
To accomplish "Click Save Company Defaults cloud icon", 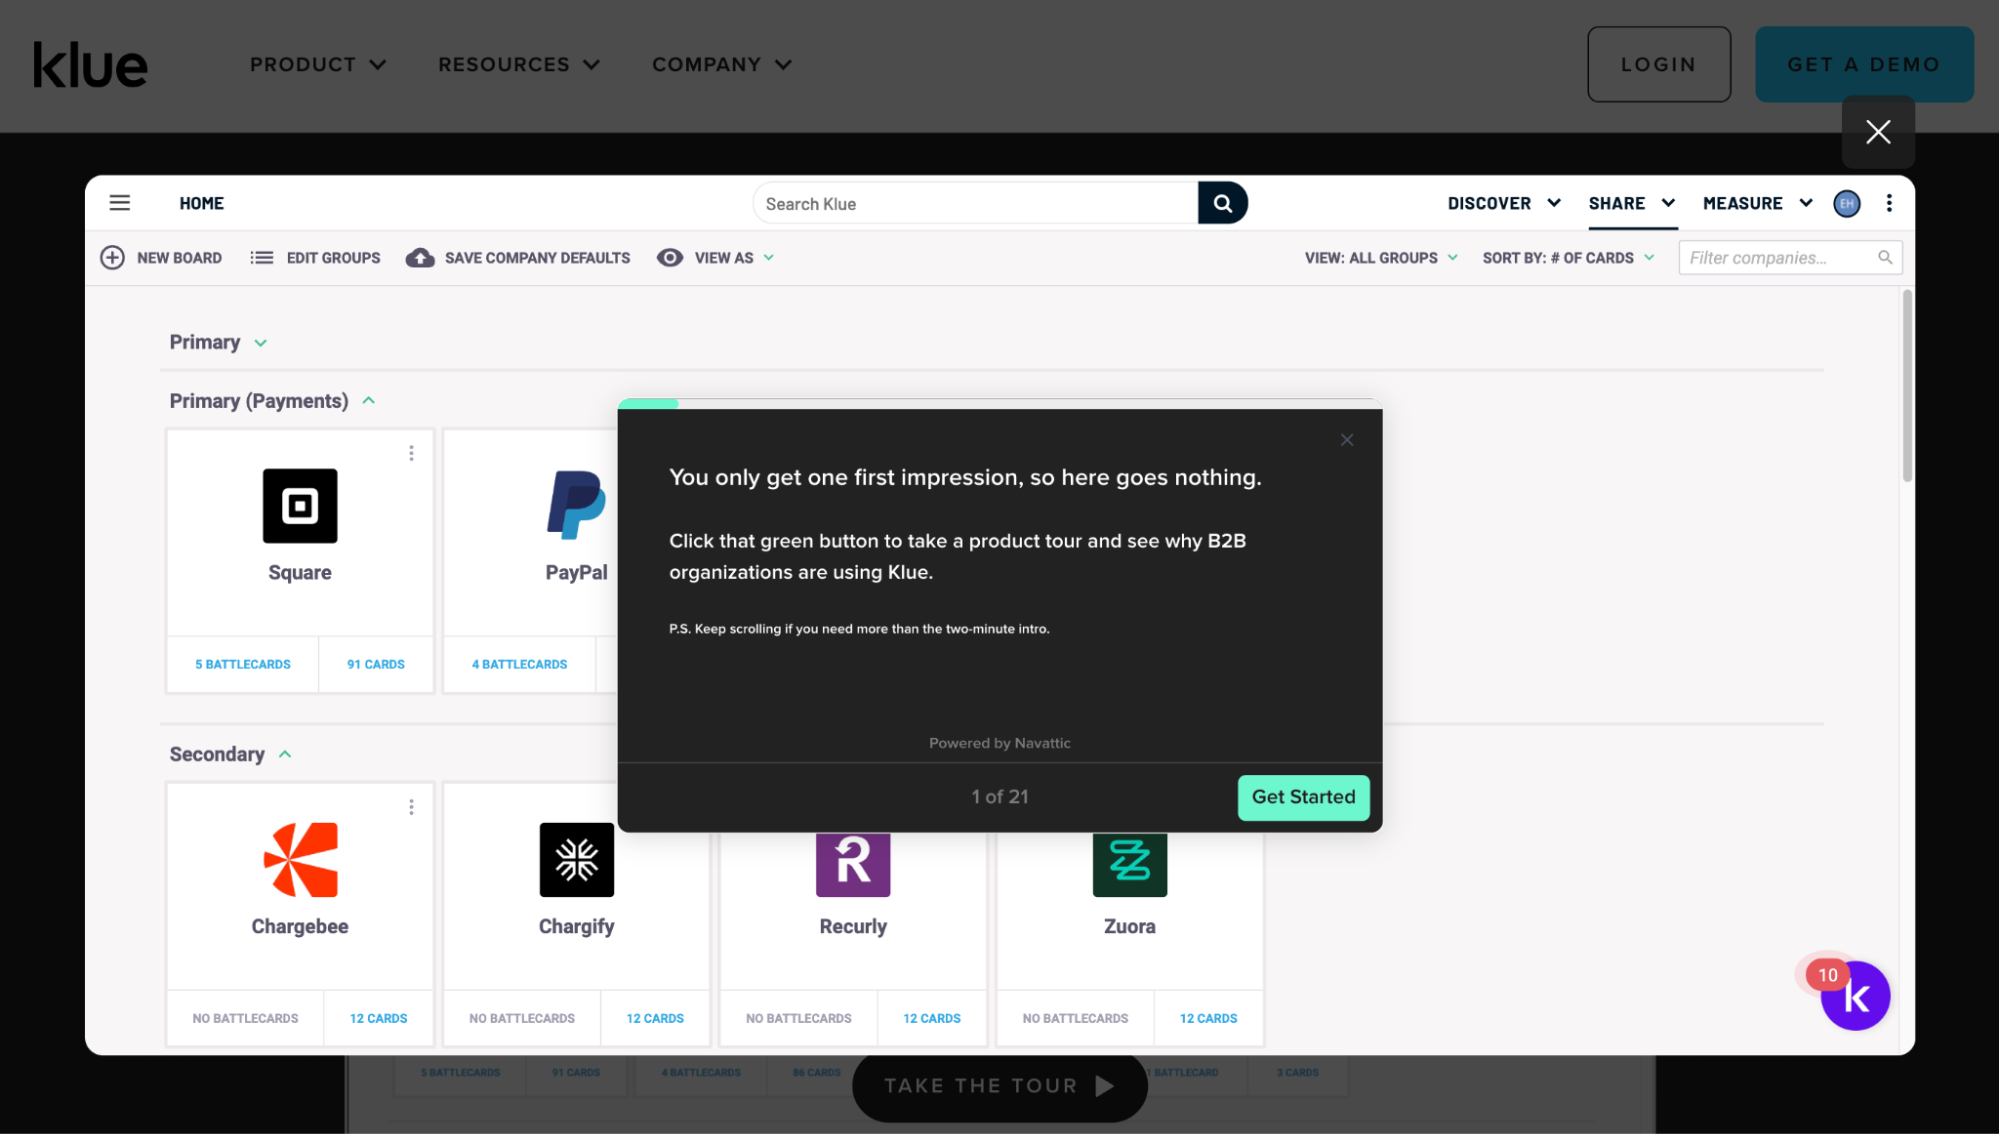I will [420, 257].
